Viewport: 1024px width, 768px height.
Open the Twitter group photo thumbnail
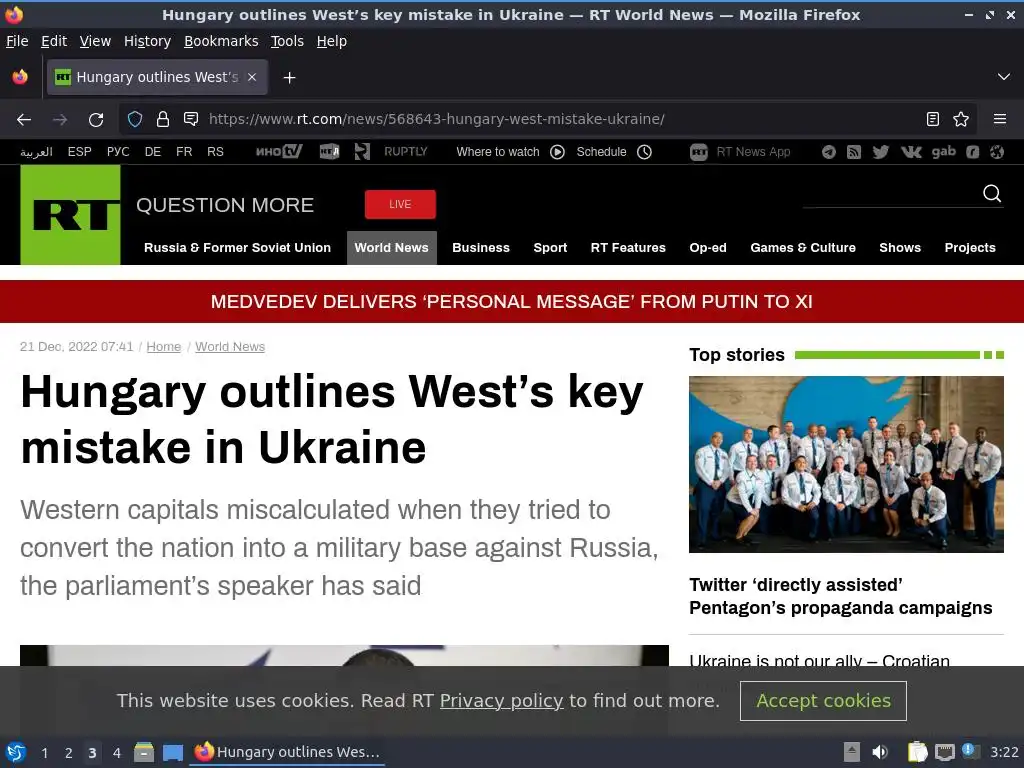click(x=846, y=464)
